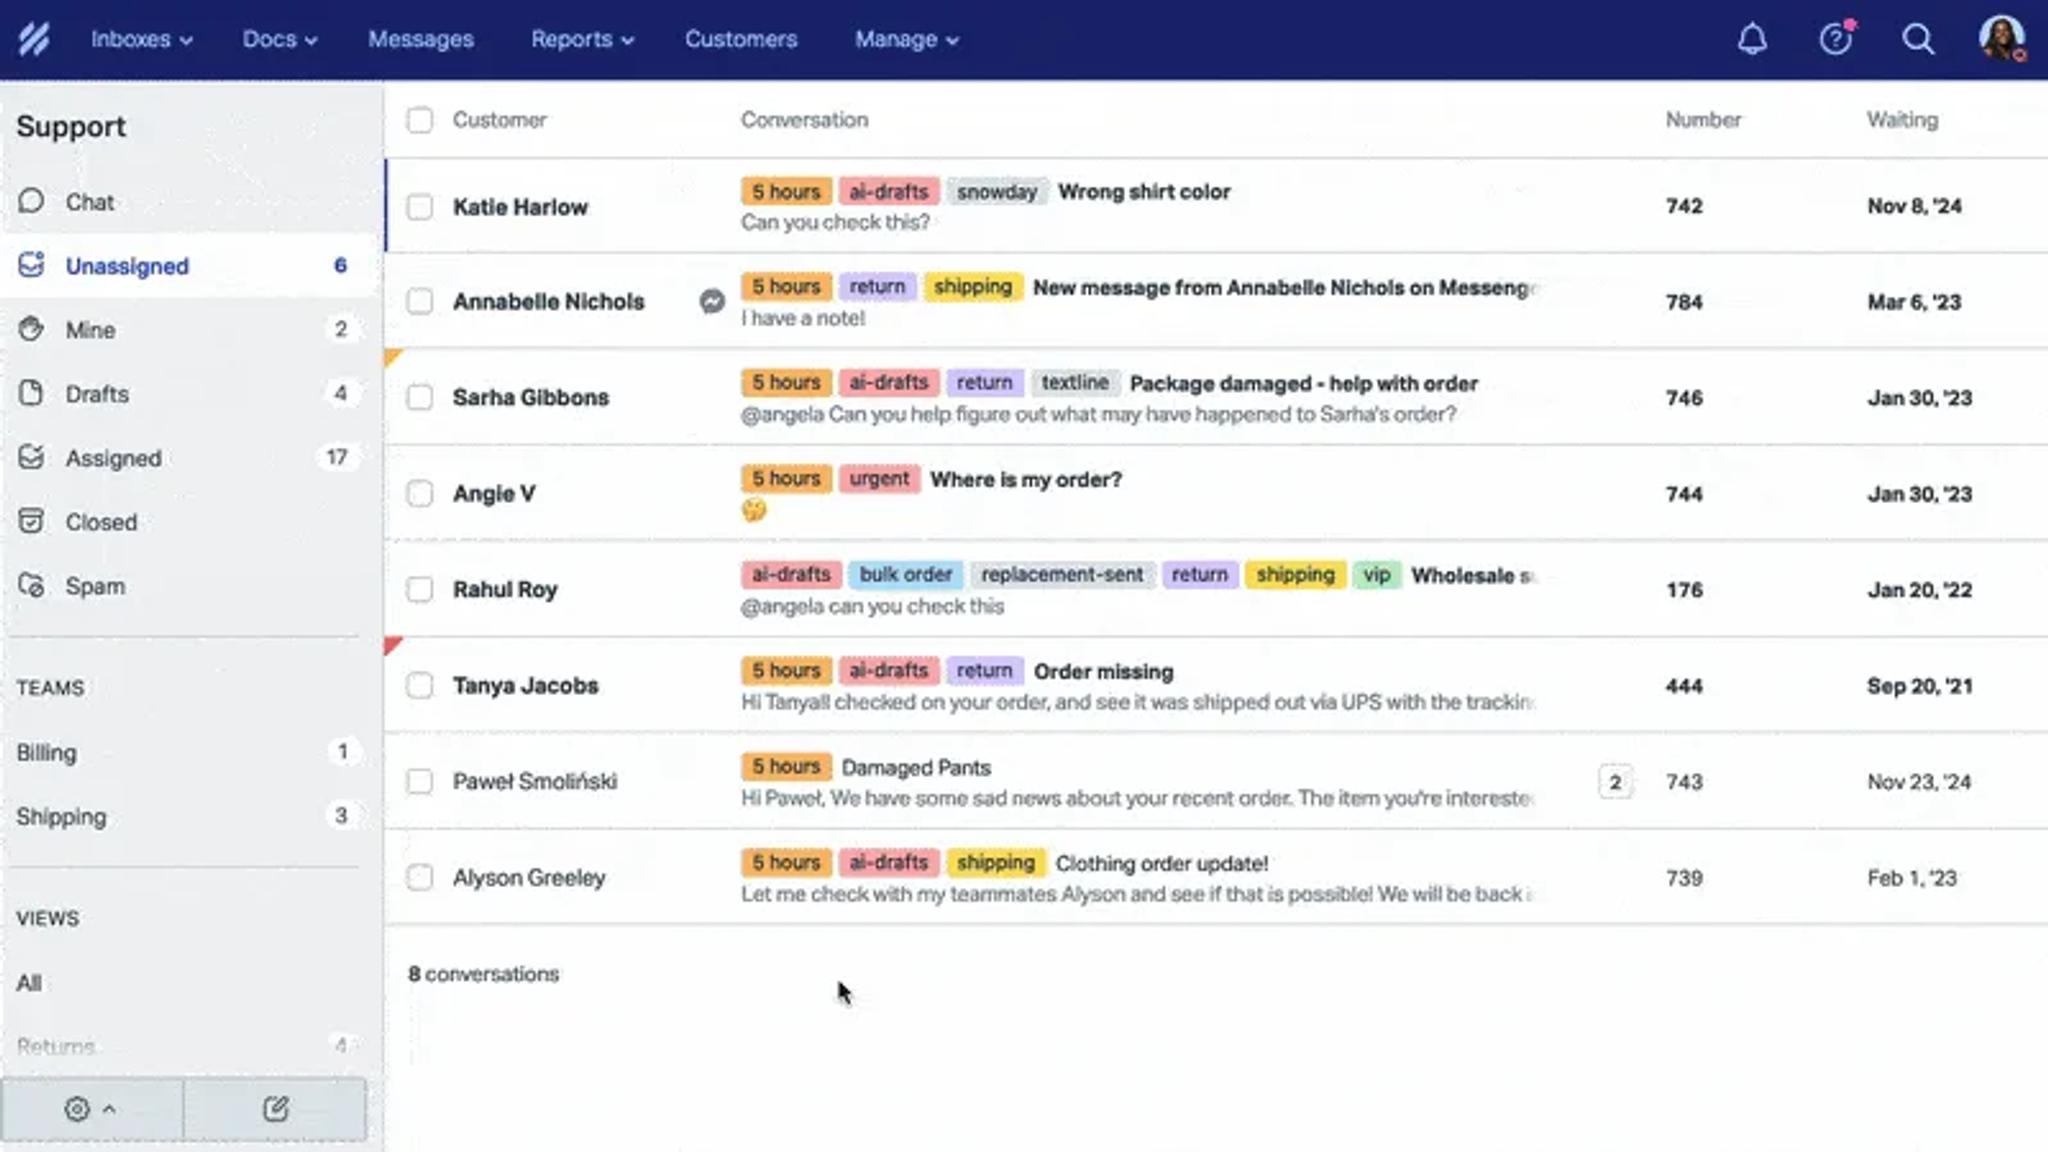Open the user profile avatar

pos(2001,39)
